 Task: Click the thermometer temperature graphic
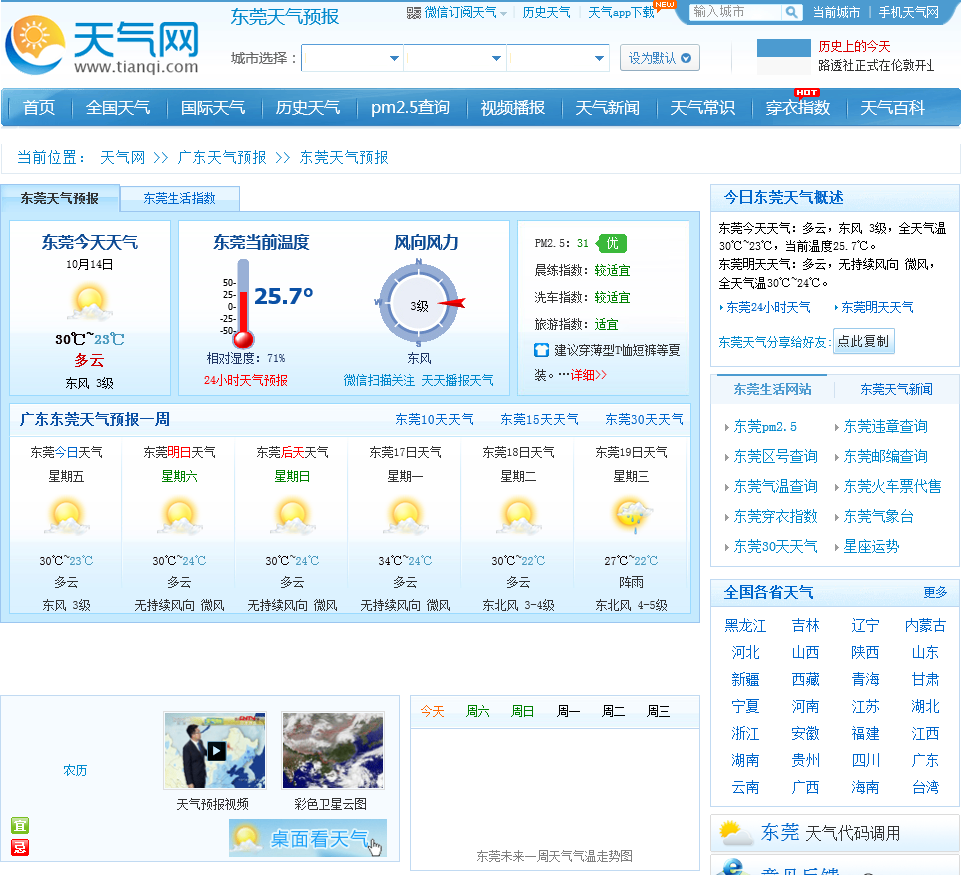(243, 303)
